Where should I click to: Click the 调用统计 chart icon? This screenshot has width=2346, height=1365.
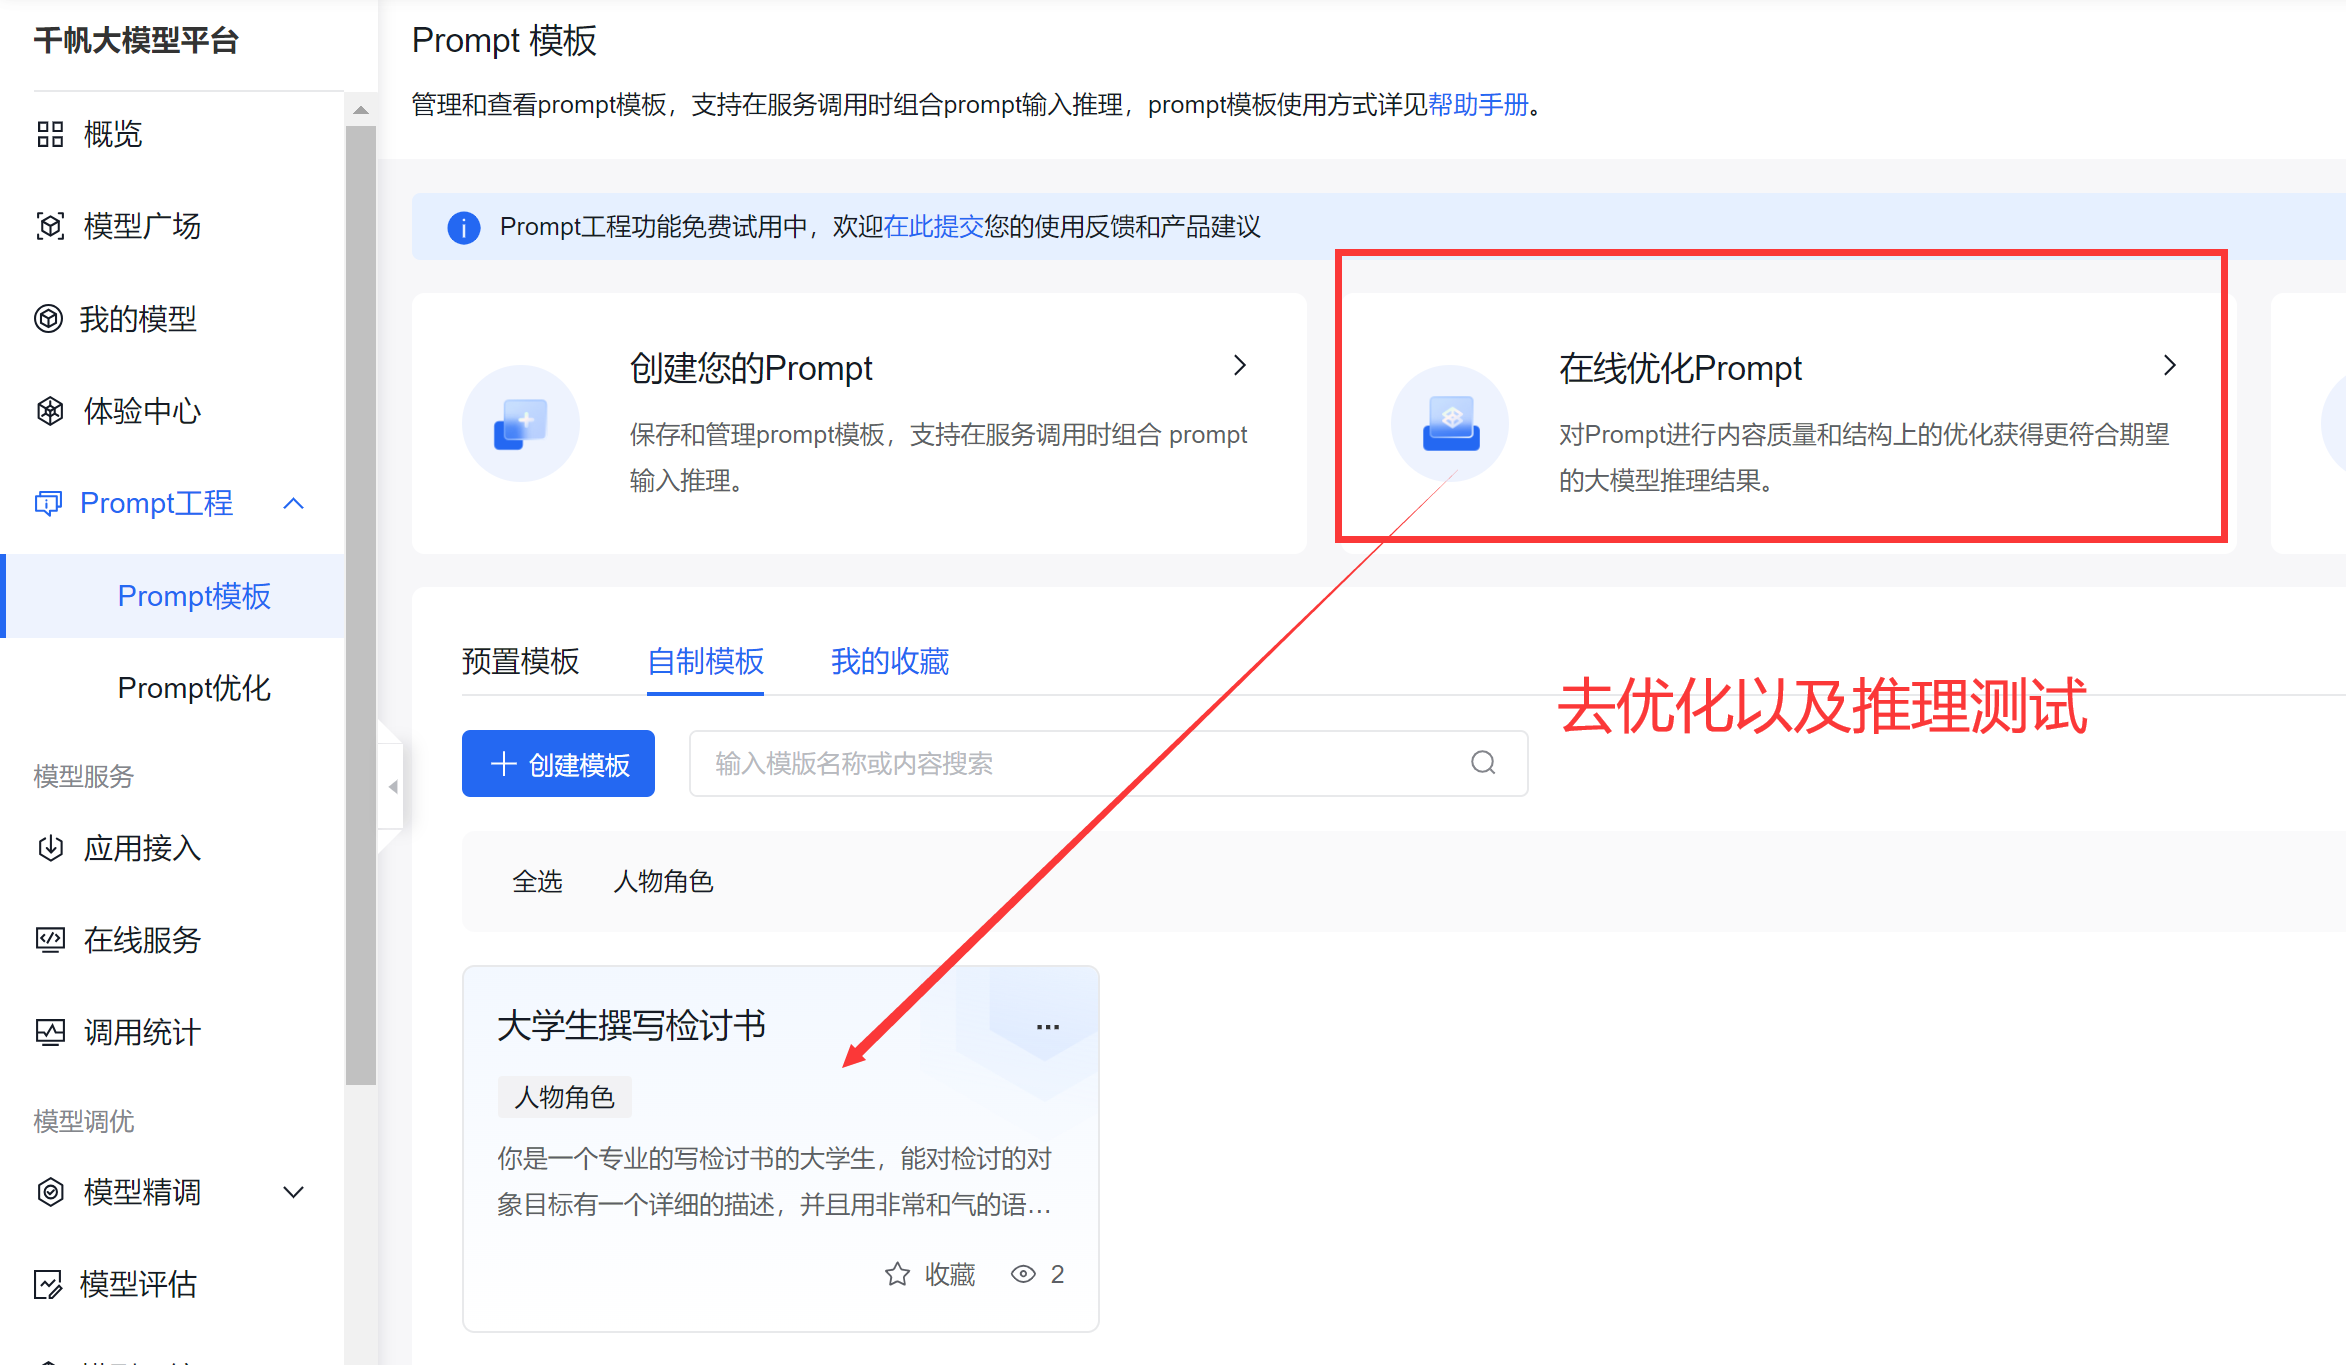pos(50,1032)
